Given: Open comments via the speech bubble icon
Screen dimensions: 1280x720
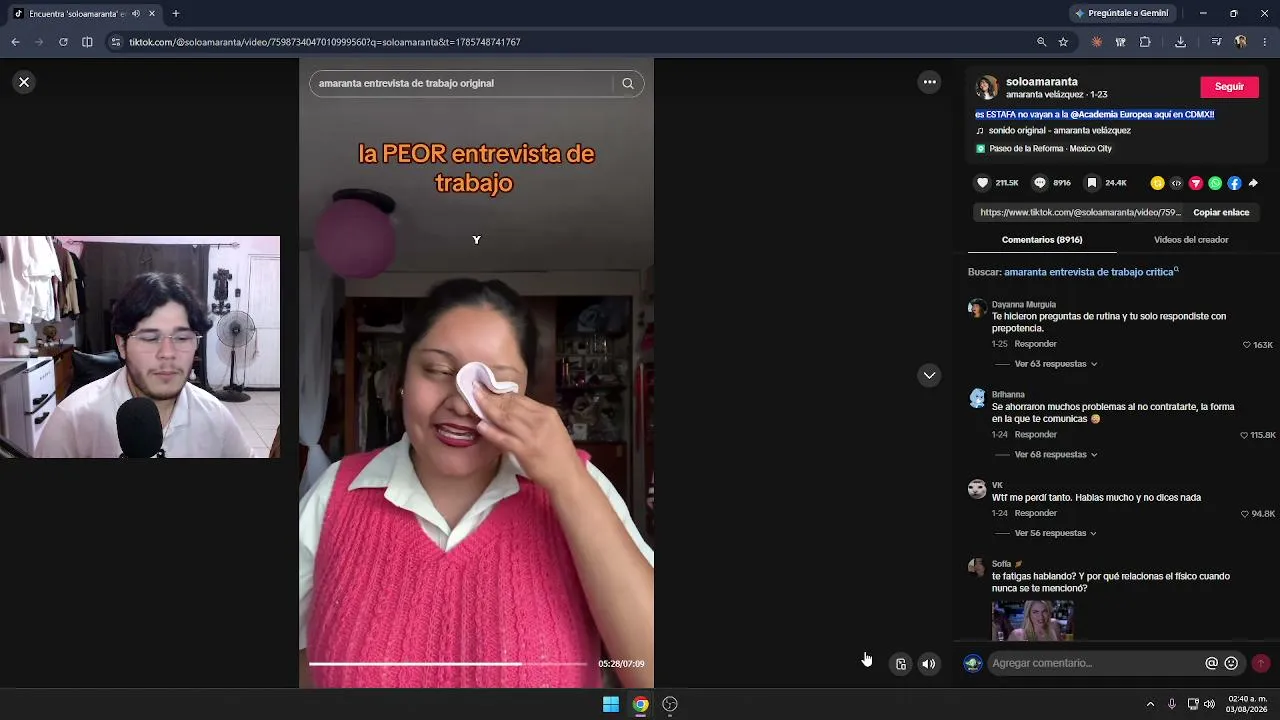Looking at the screenshot, I should [1040, 183].
